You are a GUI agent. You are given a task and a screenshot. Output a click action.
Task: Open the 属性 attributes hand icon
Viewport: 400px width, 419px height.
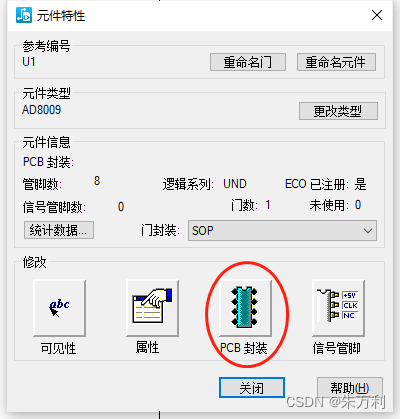[x=152, y=308]
